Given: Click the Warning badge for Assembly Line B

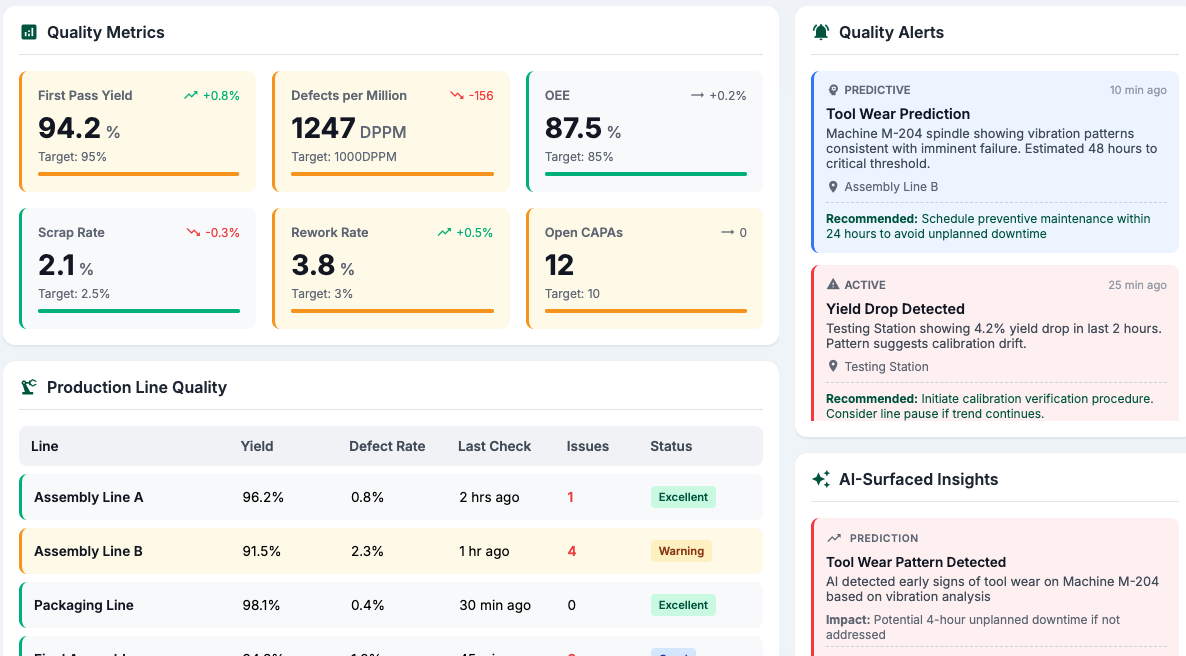Looking at the screenshot, I should [681, 551].
